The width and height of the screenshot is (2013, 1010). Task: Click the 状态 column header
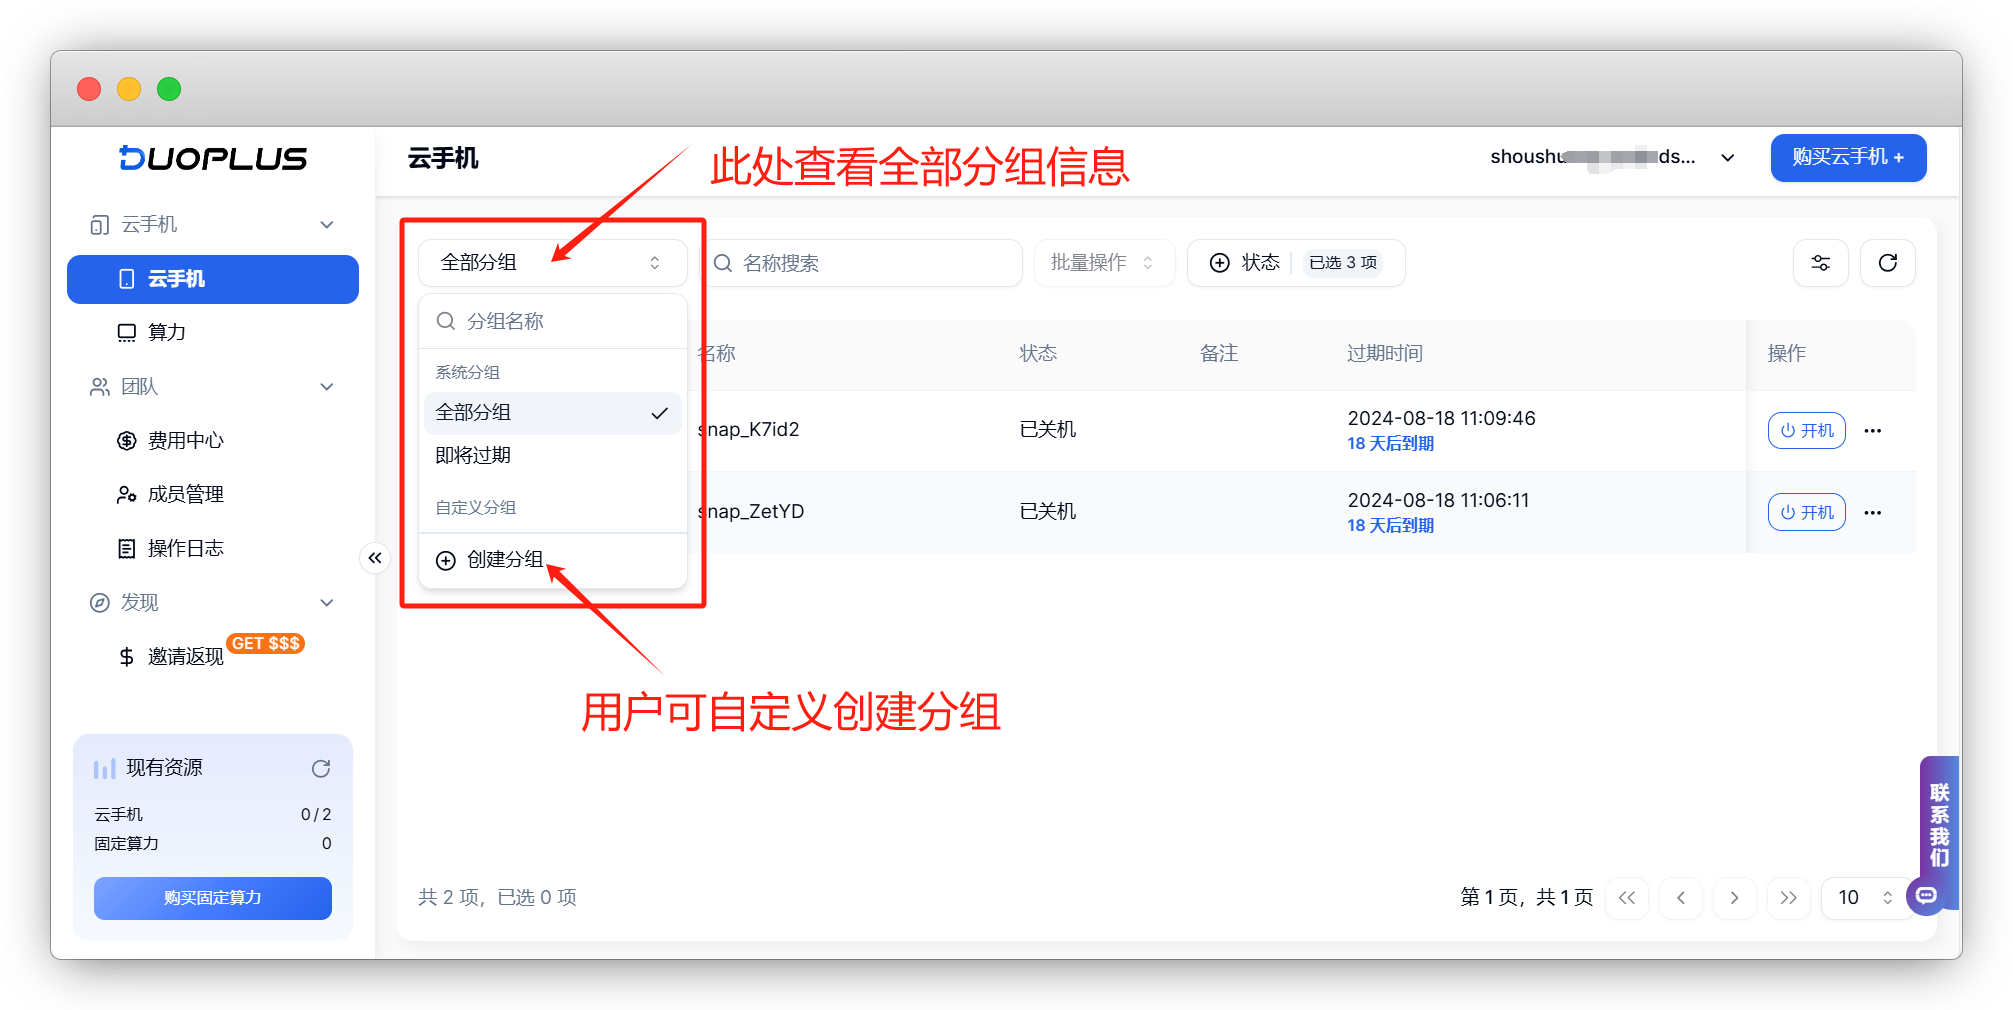(x=1038, y=354)
